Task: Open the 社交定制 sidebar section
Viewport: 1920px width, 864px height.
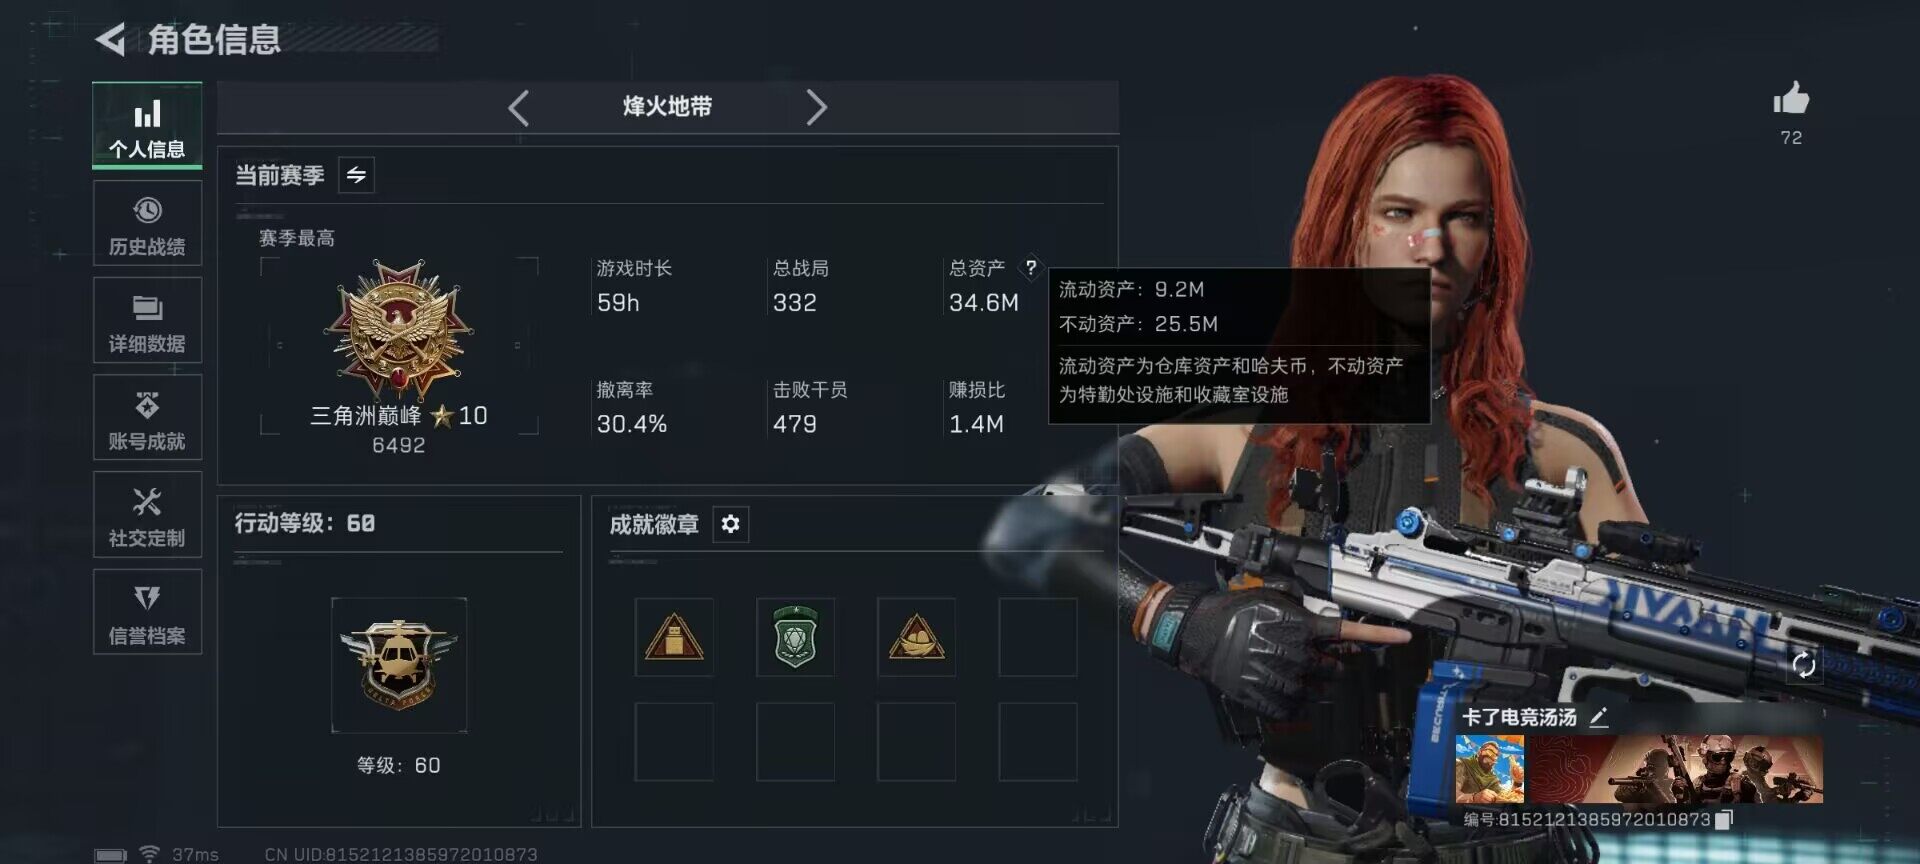Action: 147,515
